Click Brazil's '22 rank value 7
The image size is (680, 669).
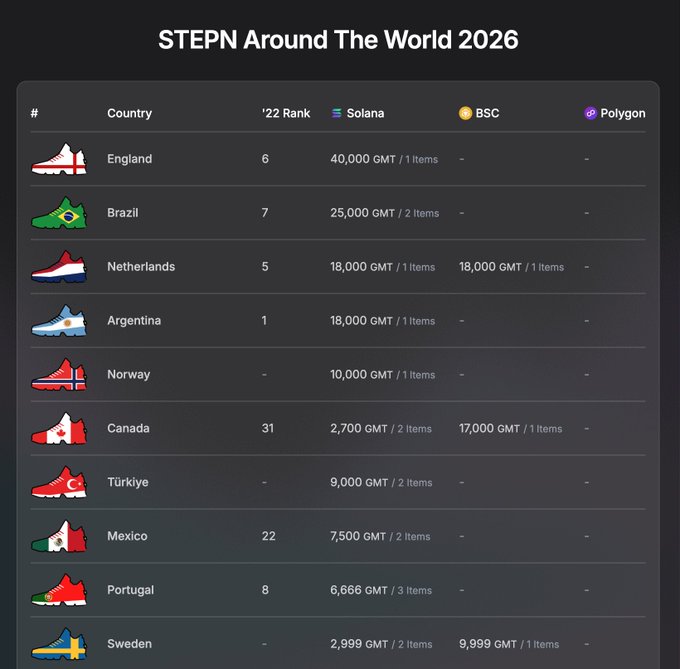click(265, 212)
